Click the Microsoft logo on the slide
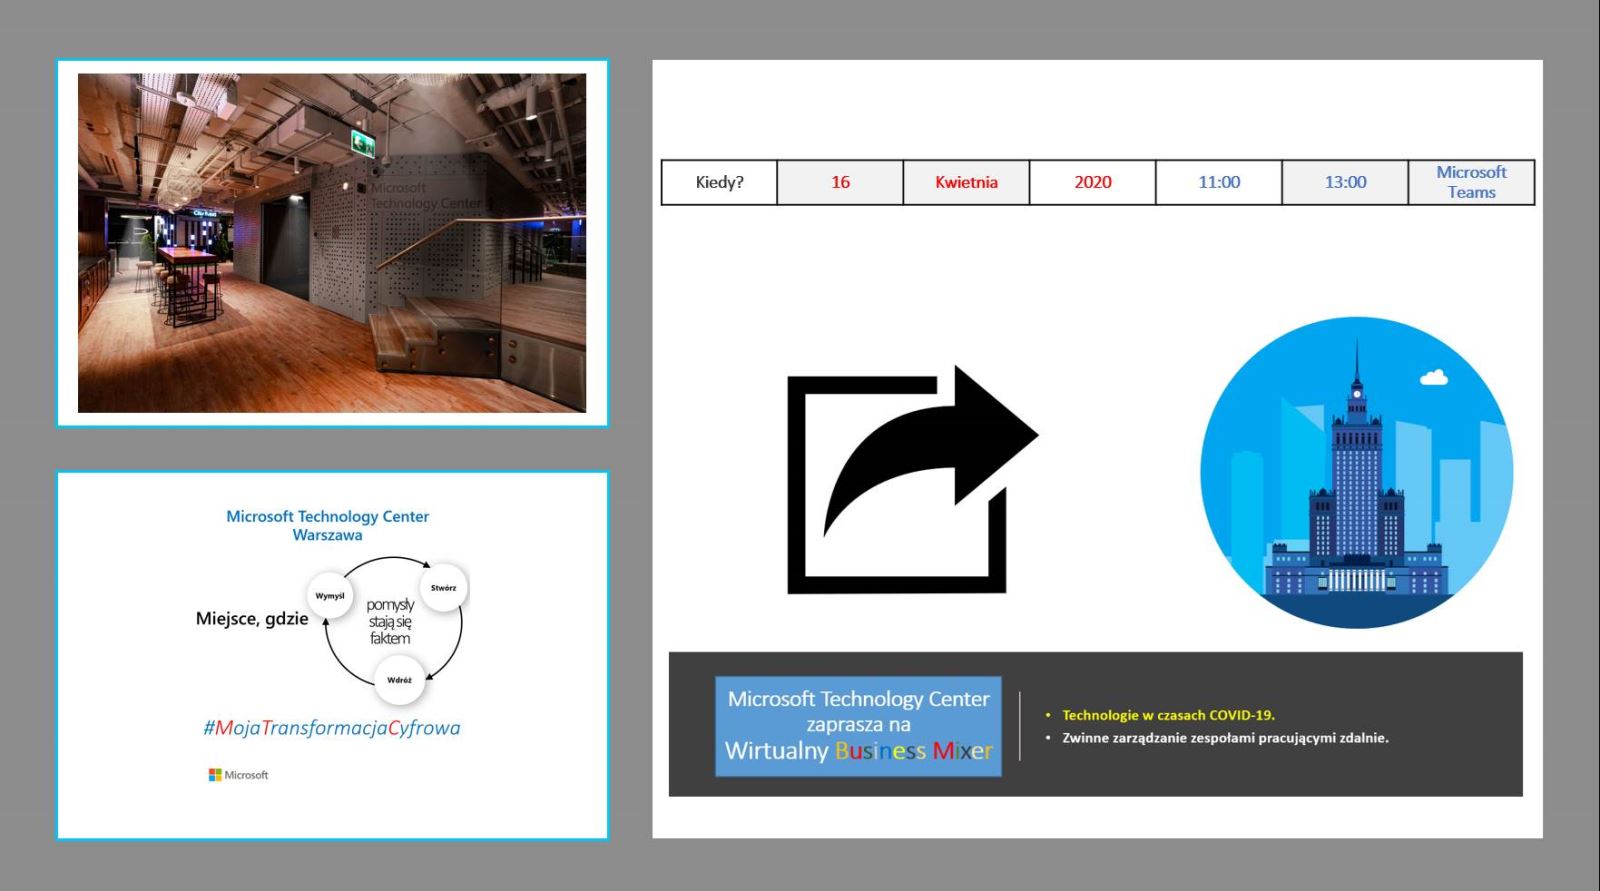Viewport: 1600px width, 891px height. pos(238,775)
